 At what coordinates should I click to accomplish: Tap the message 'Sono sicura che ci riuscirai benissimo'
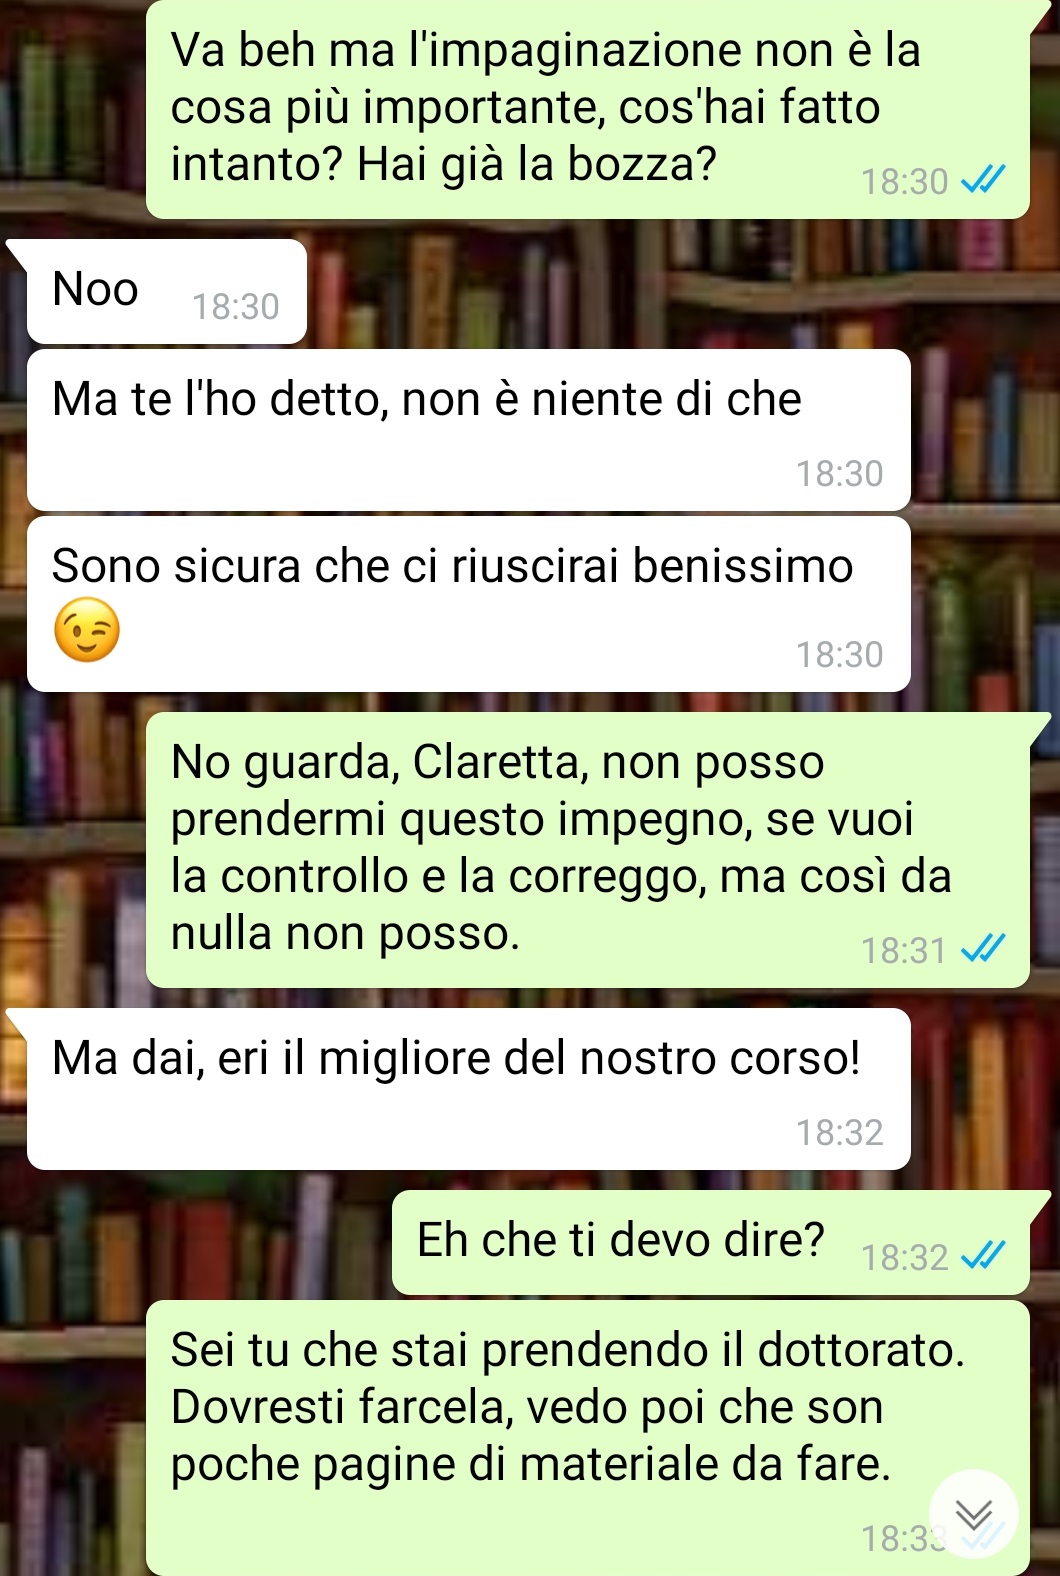(468, 604)
